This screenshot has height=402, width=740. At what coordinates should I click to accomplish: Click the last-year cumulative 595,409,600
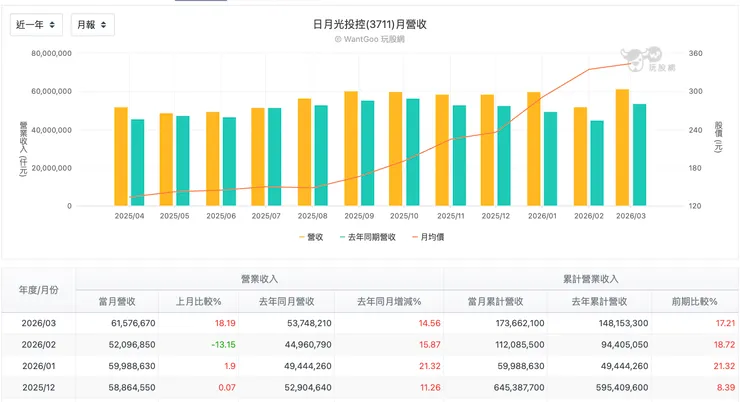coord(622,387)
